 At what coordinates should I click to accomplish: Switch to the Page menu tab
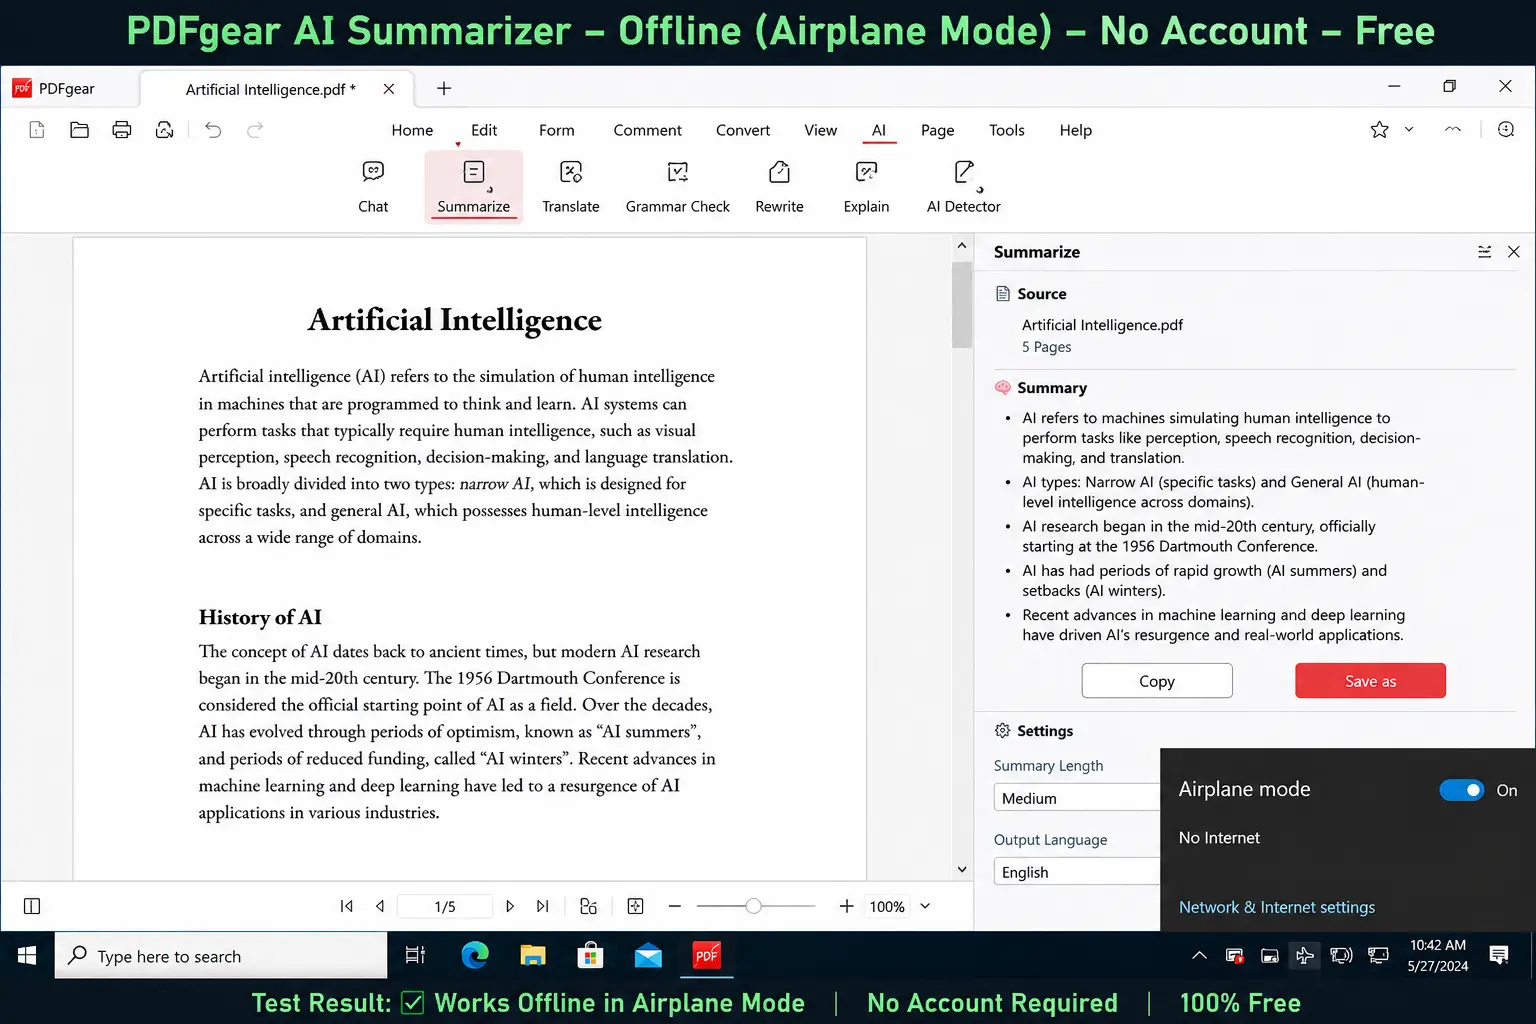(937, 130)
